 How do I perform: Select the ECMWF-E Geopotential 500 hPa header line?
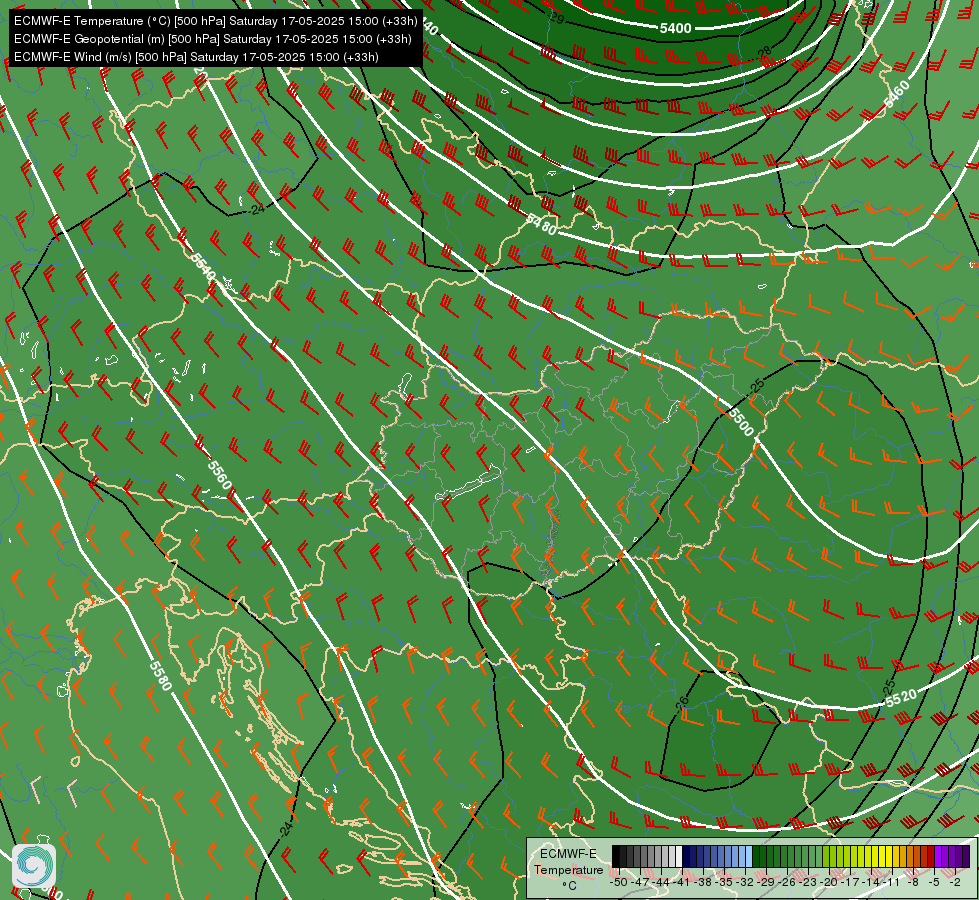click(212, 39)
